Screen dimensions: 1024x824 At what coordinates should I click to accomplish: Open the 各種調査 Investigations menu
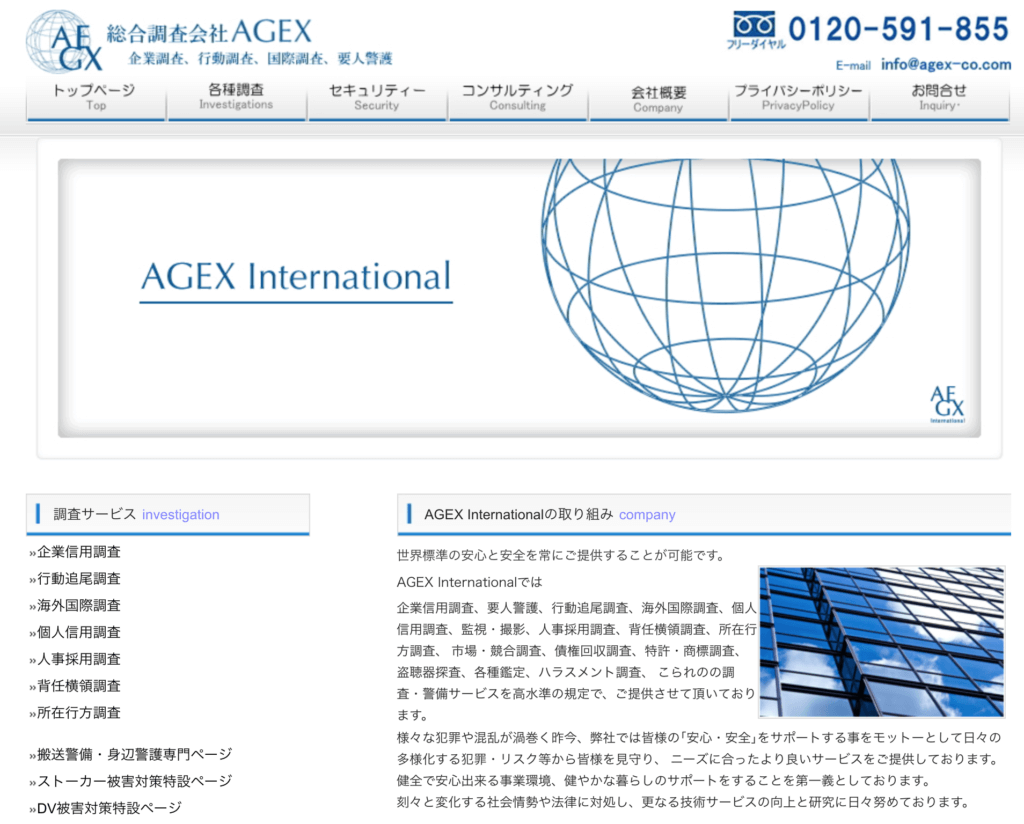[236, 97]
